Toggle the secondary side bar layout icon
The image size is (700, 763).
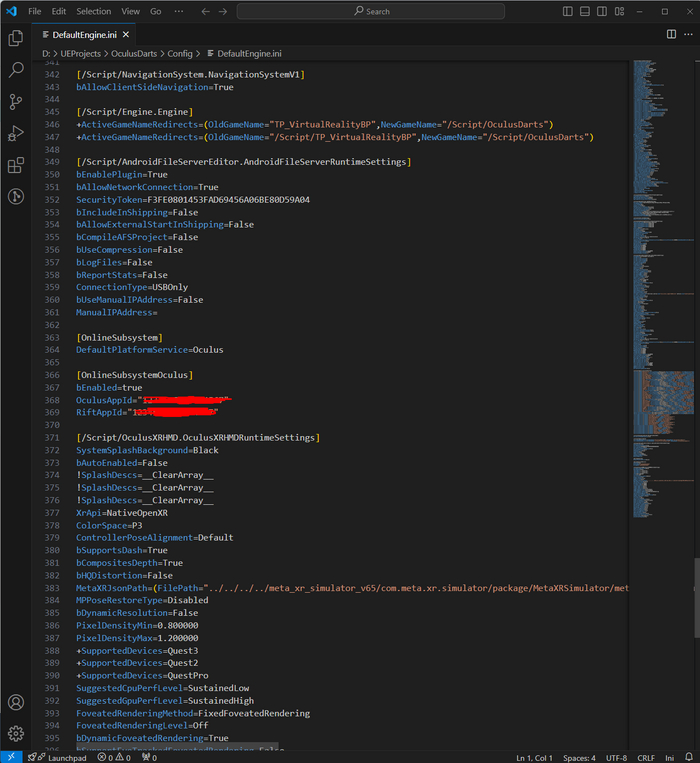pos(602,11)
